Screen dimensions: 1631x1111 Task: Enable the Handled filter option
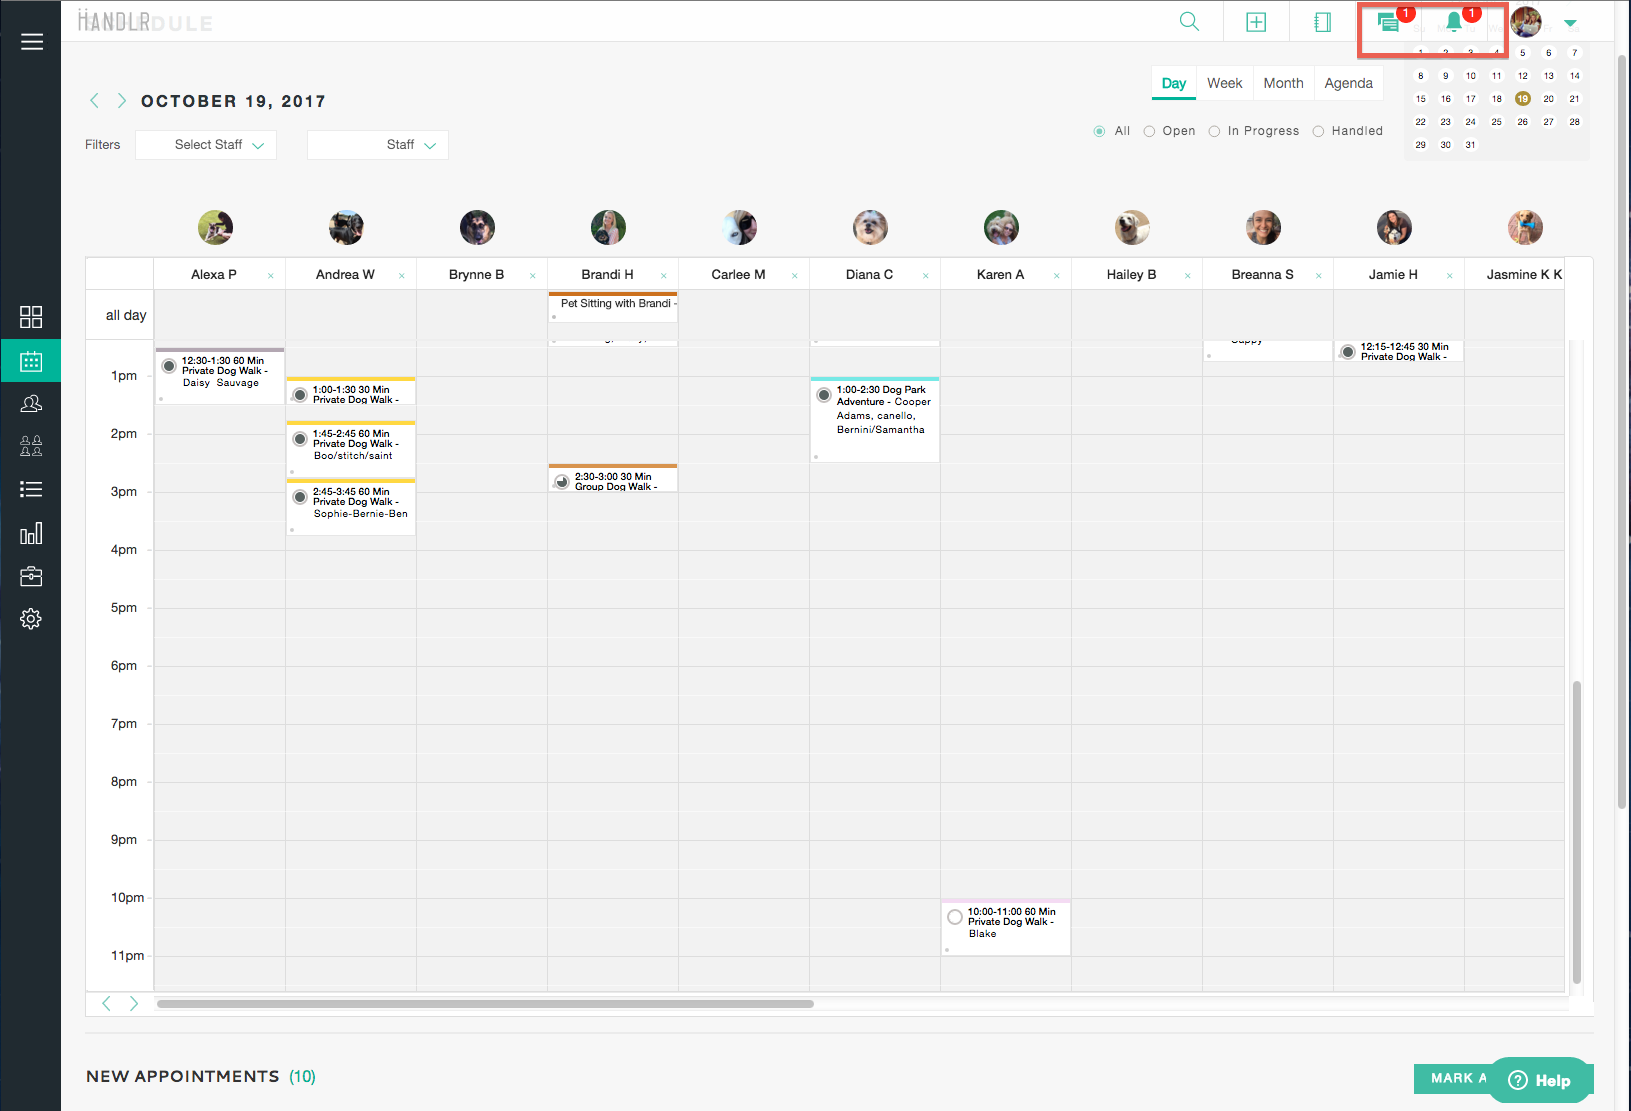coord(1318,131)
